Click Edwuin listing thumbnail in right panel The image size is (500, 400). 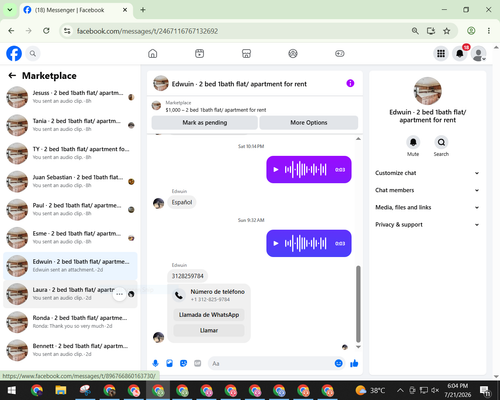coord(427,91)
